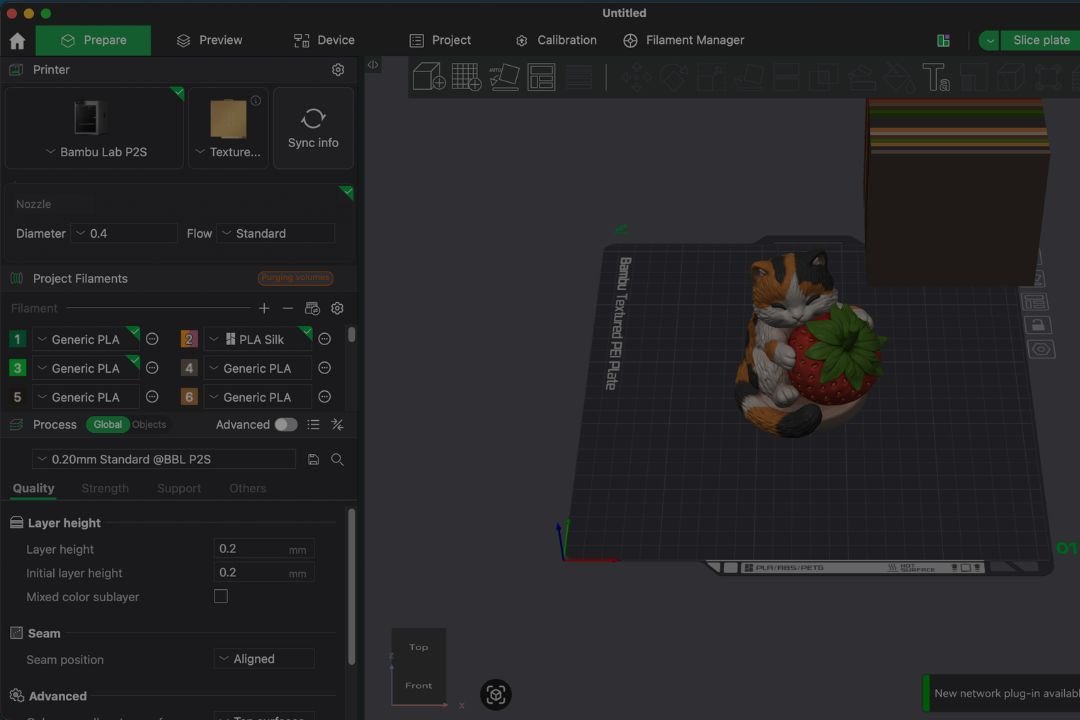Open options for filament 4
1080x720 pixels.
pyautogui.click(x=324, y=368)
